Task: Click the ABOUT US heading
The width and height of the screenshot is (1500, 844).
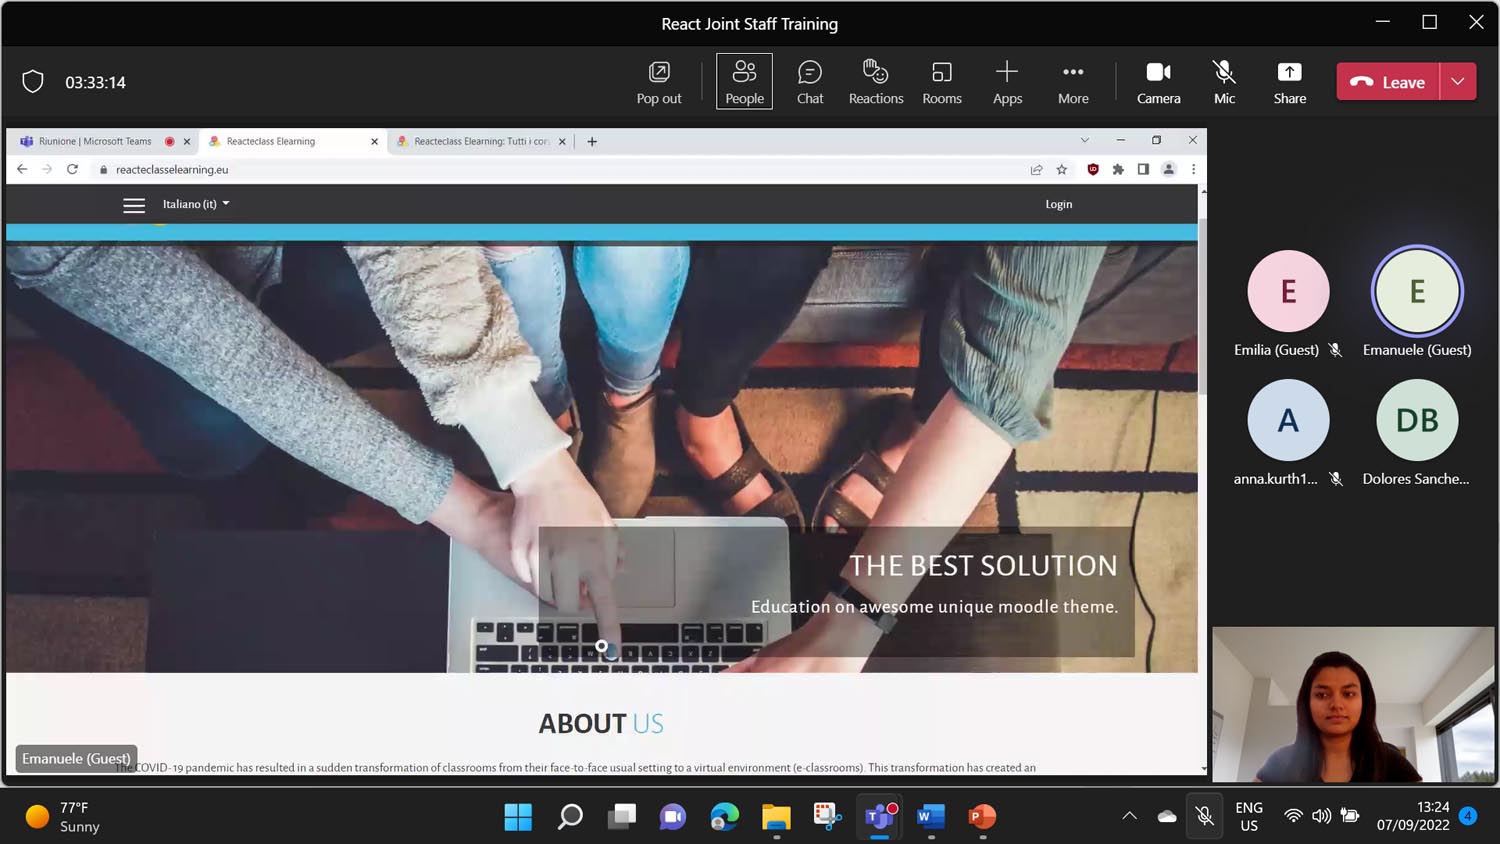Action: coord(601,723)
